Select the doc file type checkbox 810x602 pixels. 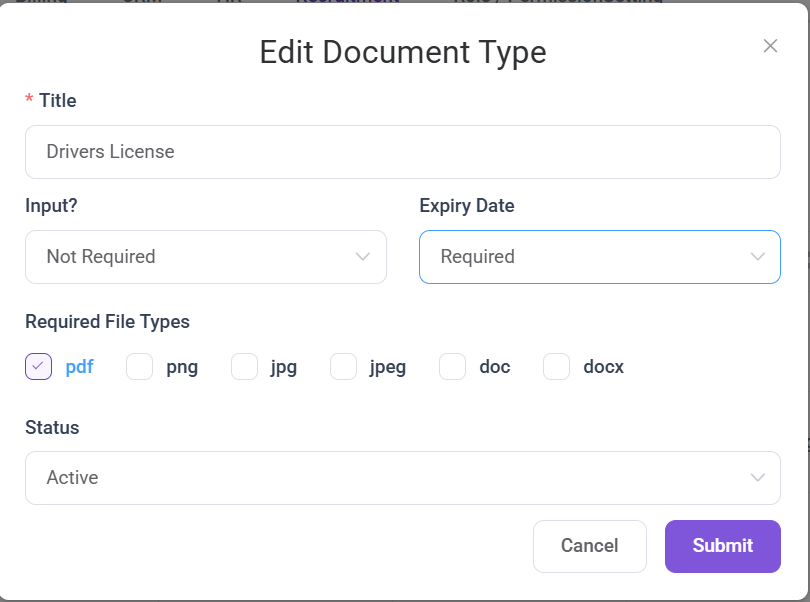pyautogui.click(x=453, y=367)
